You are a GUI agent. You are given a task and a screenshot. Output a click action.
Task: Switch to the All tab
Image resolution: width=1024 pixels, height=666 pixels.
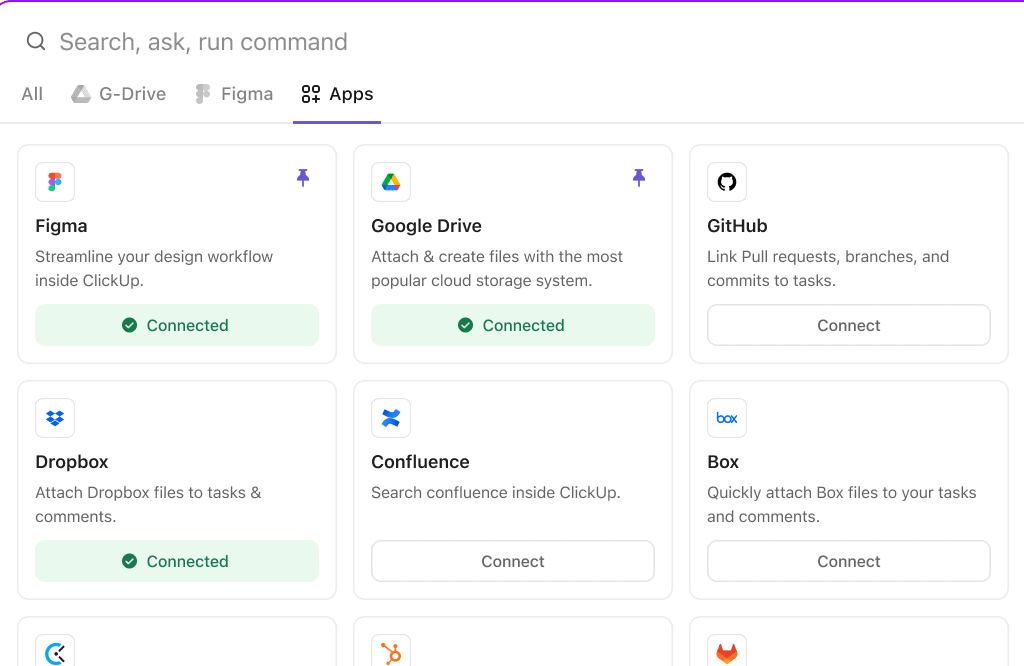(32, 94)
